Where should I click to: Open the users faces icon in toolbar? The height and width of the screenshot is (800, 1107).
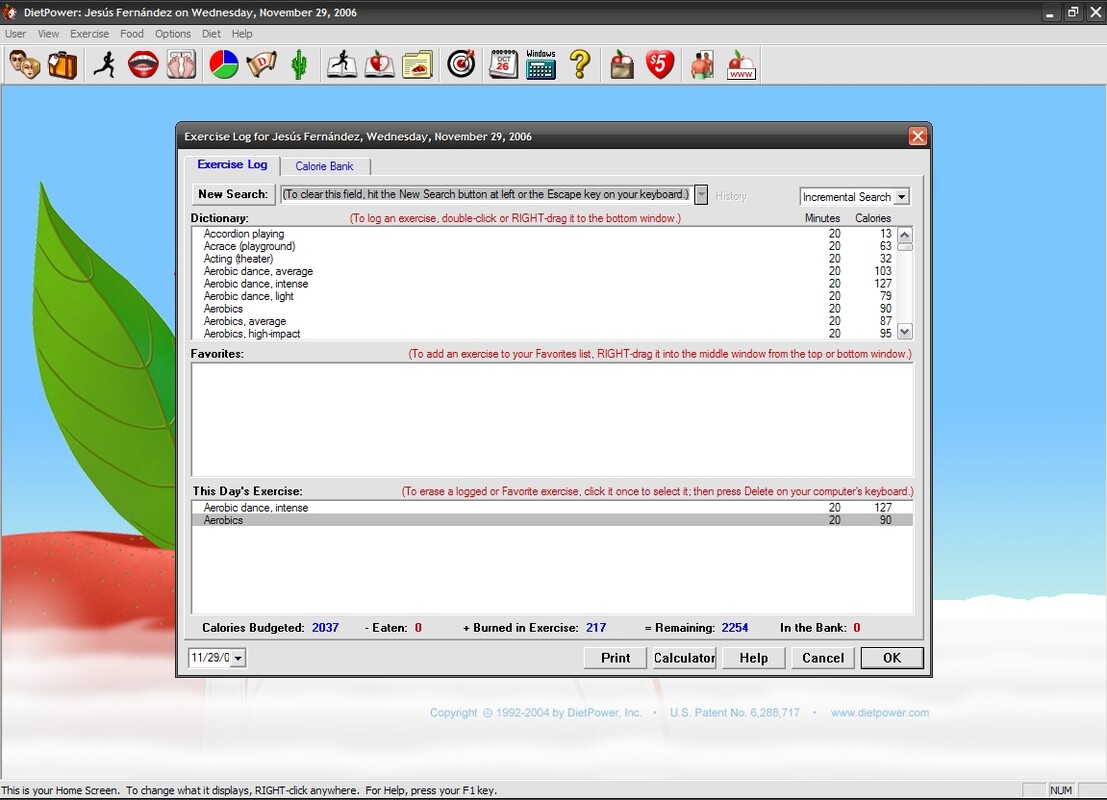pos(25,65)
